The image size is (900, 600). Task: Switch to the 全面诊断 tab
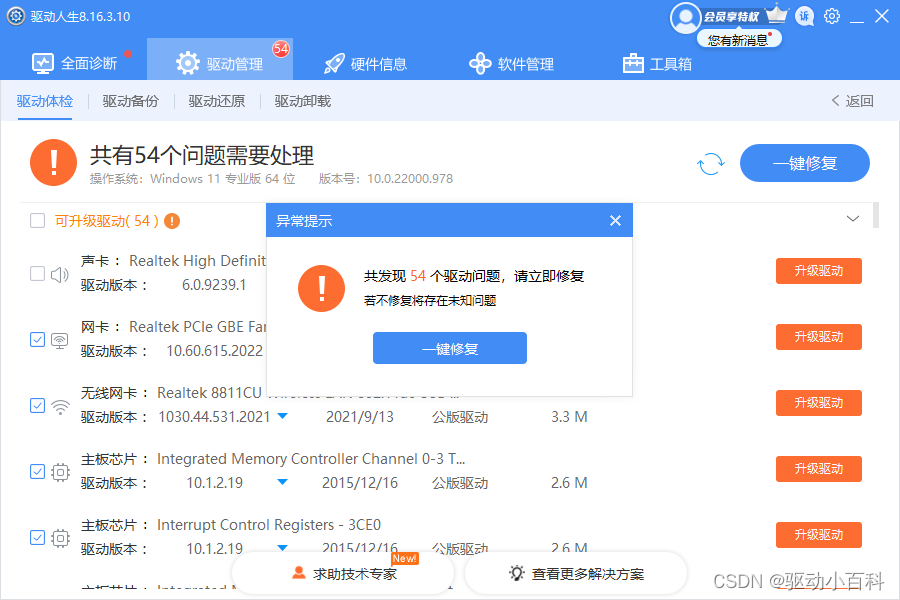(75, 63)
